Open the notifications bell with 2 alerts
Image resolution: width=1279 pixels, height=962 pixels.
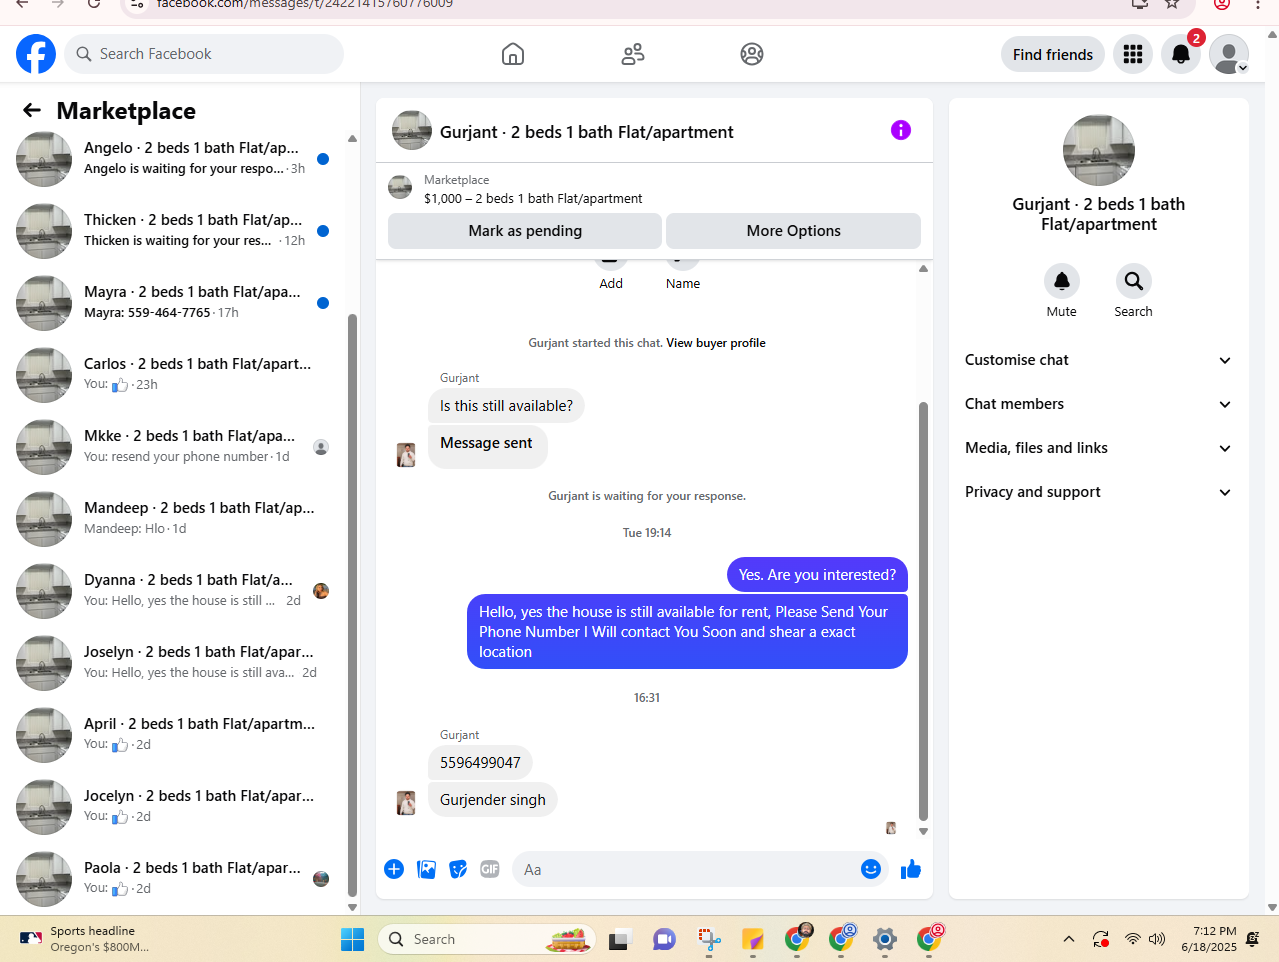[1181, 54]
